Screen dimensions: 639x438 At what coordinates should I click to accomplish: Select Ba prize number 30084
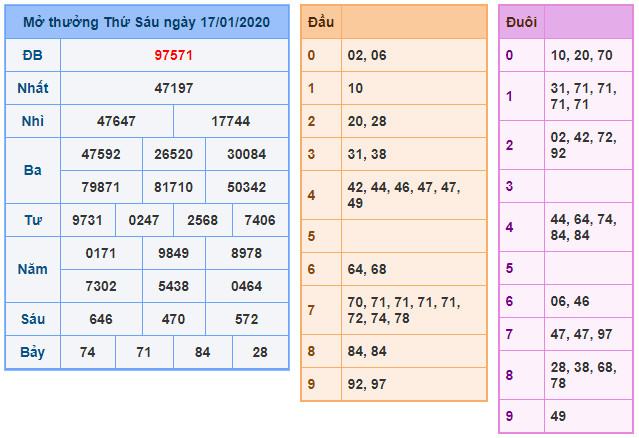pyautogui.click(x=247, y=154)
